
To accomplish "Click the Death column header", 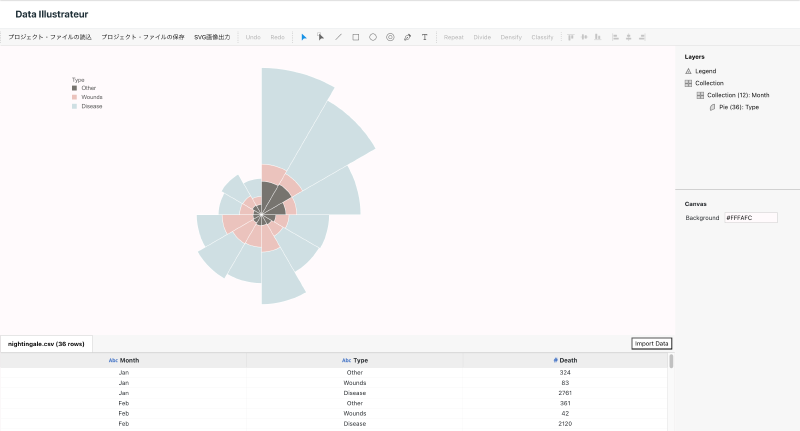I will [x=565, y=361].
